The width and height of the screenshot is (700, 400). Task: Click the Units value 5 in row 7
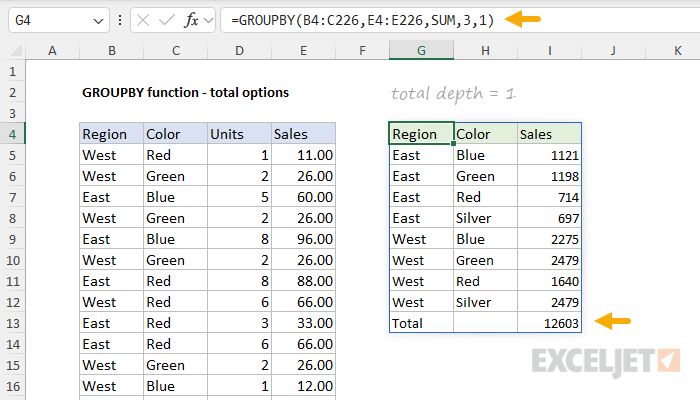(x=239, y=197)
